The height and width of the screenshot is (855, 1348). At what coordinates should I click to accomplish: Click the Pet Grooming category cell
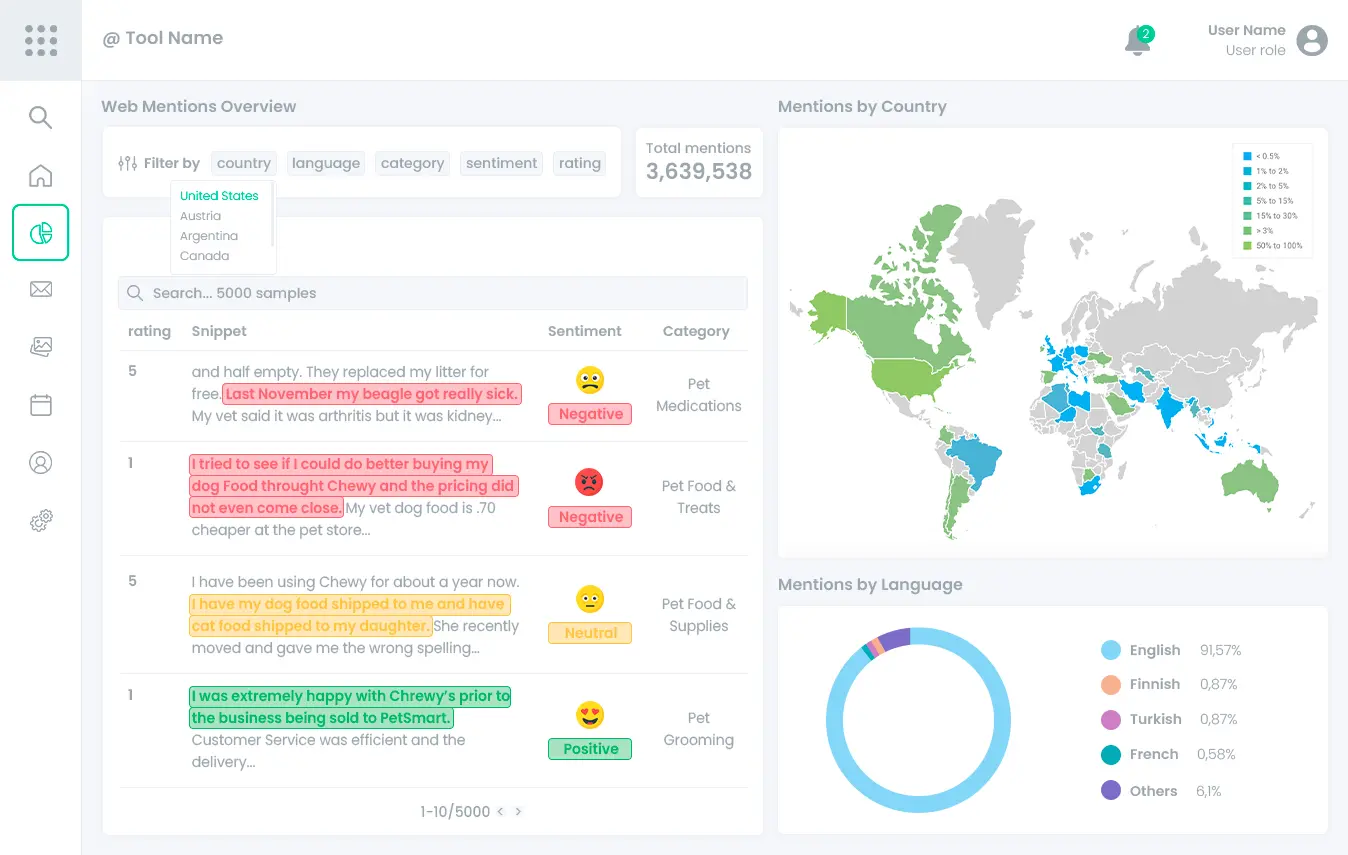[699, 729]
